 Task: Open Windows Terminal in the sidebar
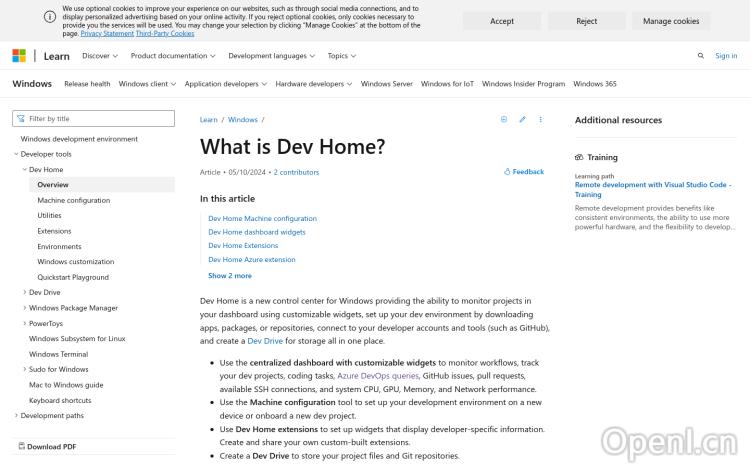(x=58, y=354)
